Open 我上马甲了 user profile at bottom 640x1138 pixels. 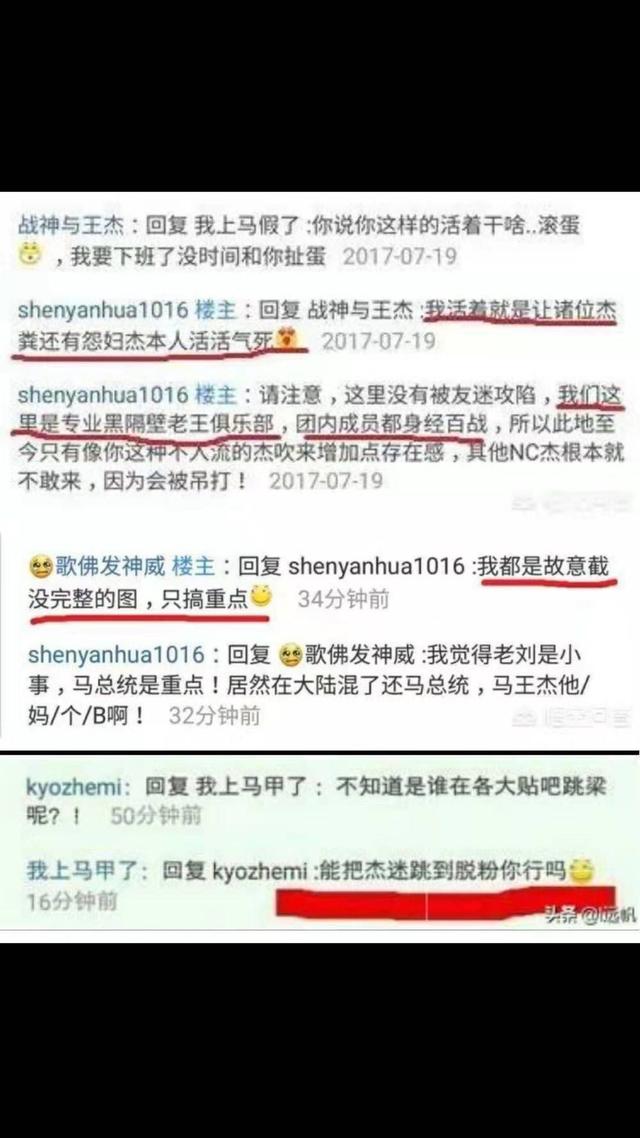click(x=89, y=870)
